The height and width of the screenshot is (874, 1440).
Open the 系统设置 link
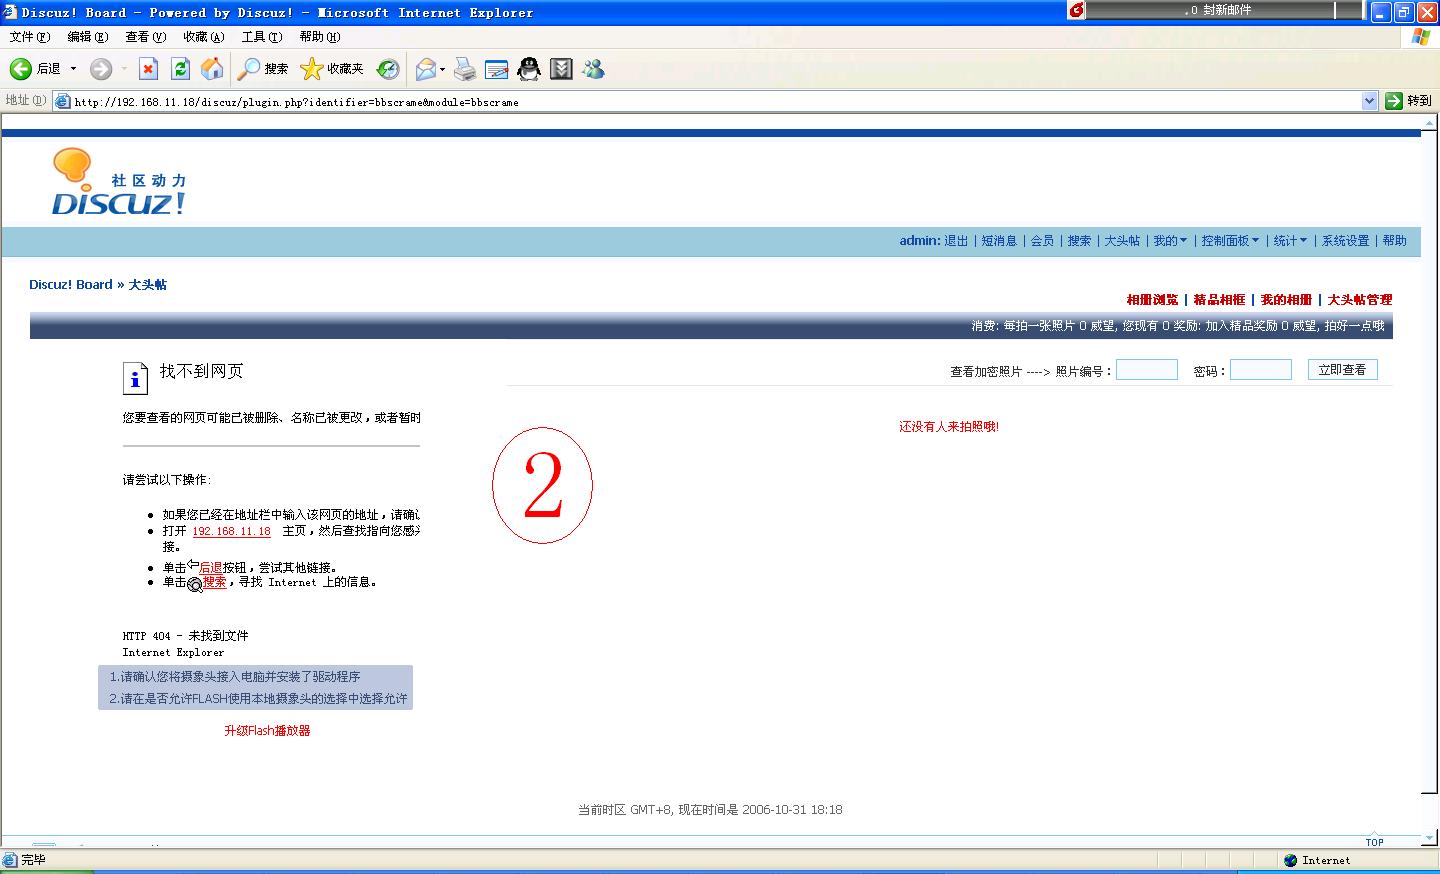coord(1345,241)
